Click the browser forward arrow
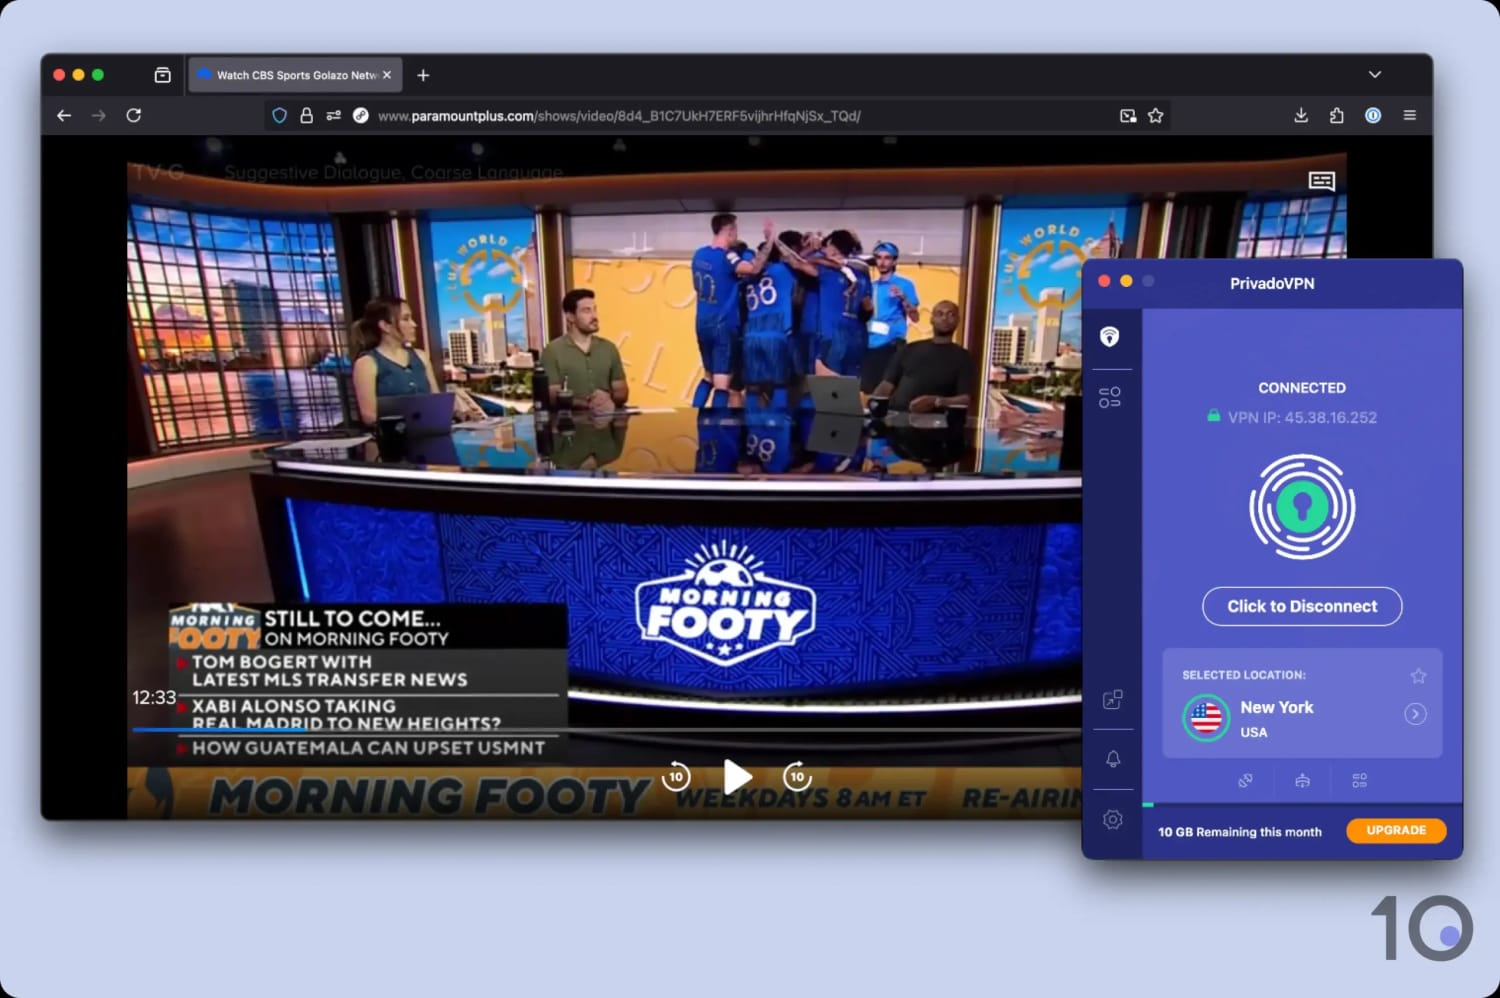This screenshot has height=998, width=1500. click(98, 116)
